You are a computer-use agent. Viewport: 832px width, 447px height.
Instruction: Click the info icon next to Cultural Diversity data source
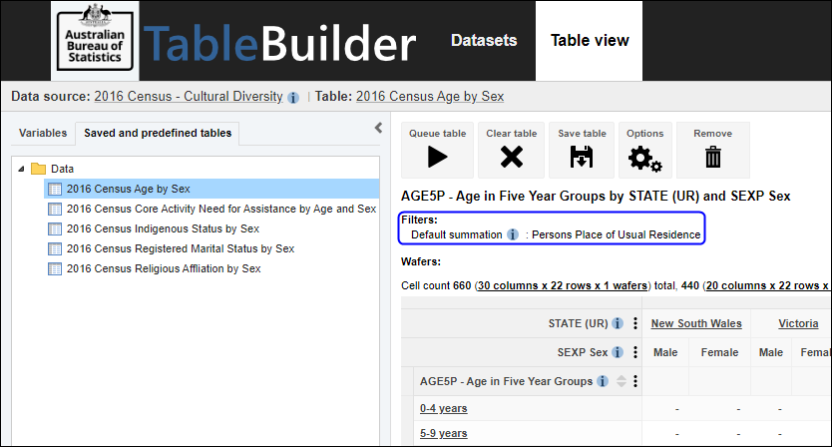pos(293,98)
